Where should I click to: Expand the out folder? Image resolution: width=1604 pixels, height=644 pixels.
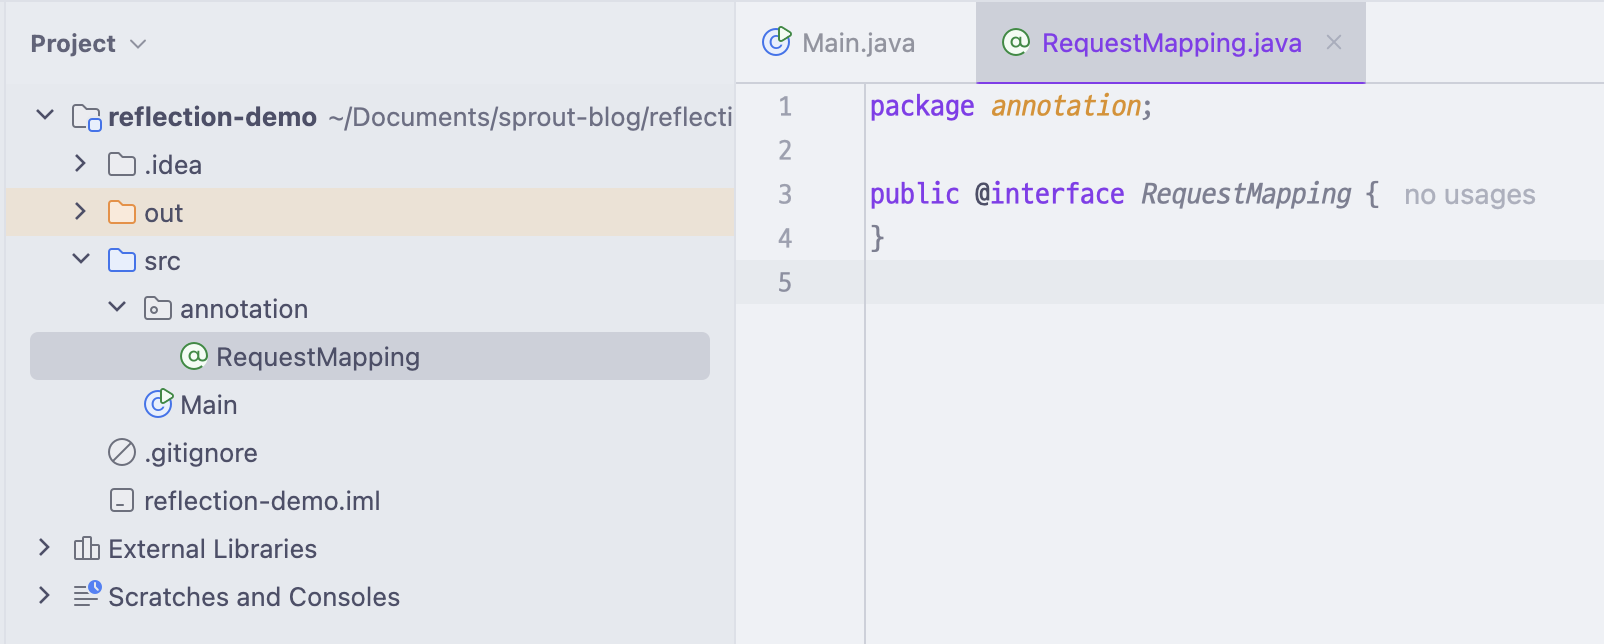click(81, 211)
